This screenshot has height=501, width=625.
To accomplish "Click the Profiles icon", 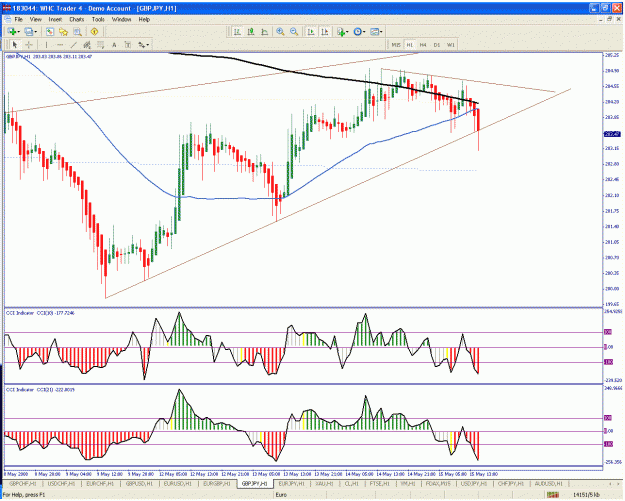I will (x=29, y=31).
